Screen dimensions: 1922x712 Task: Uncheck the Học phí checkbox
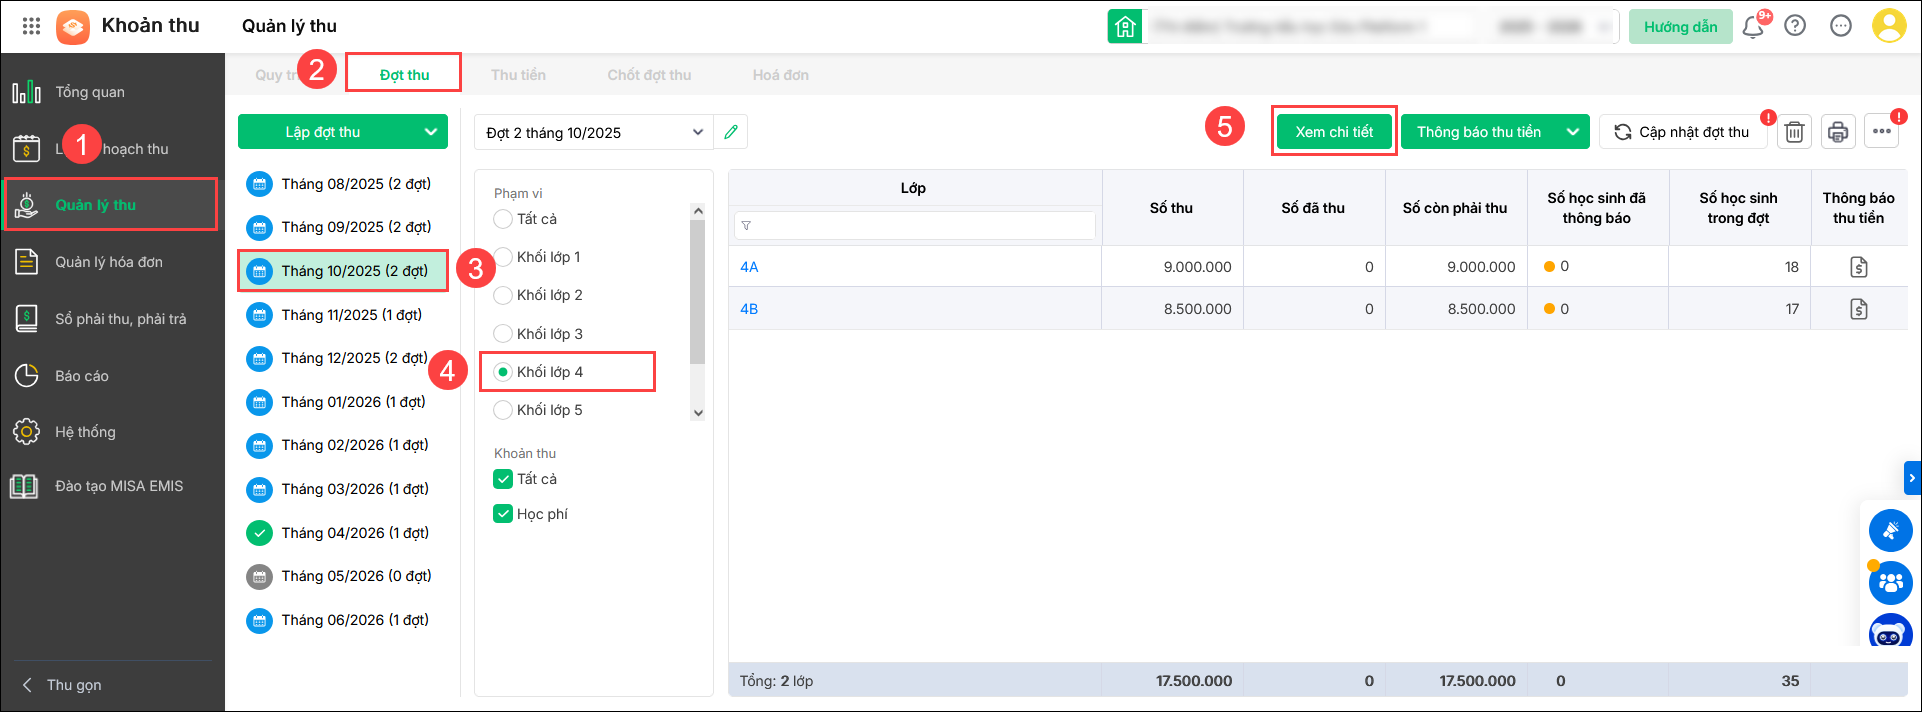click(503, 514)
